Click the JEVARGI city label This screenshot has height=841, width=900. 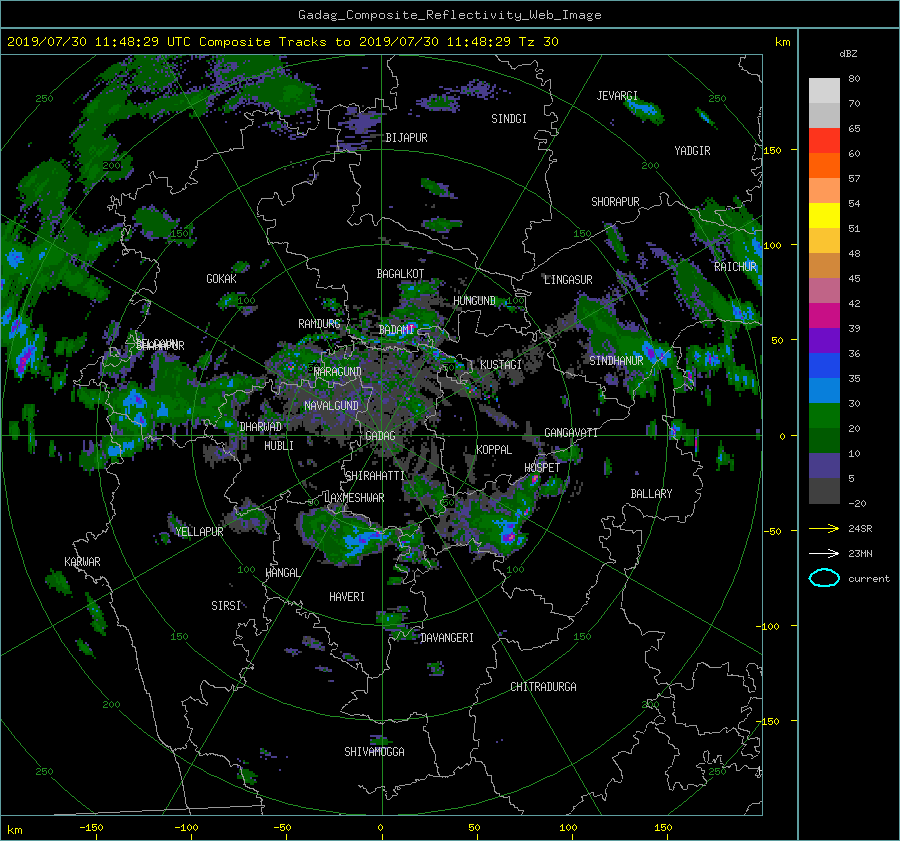tap(617, 96)
